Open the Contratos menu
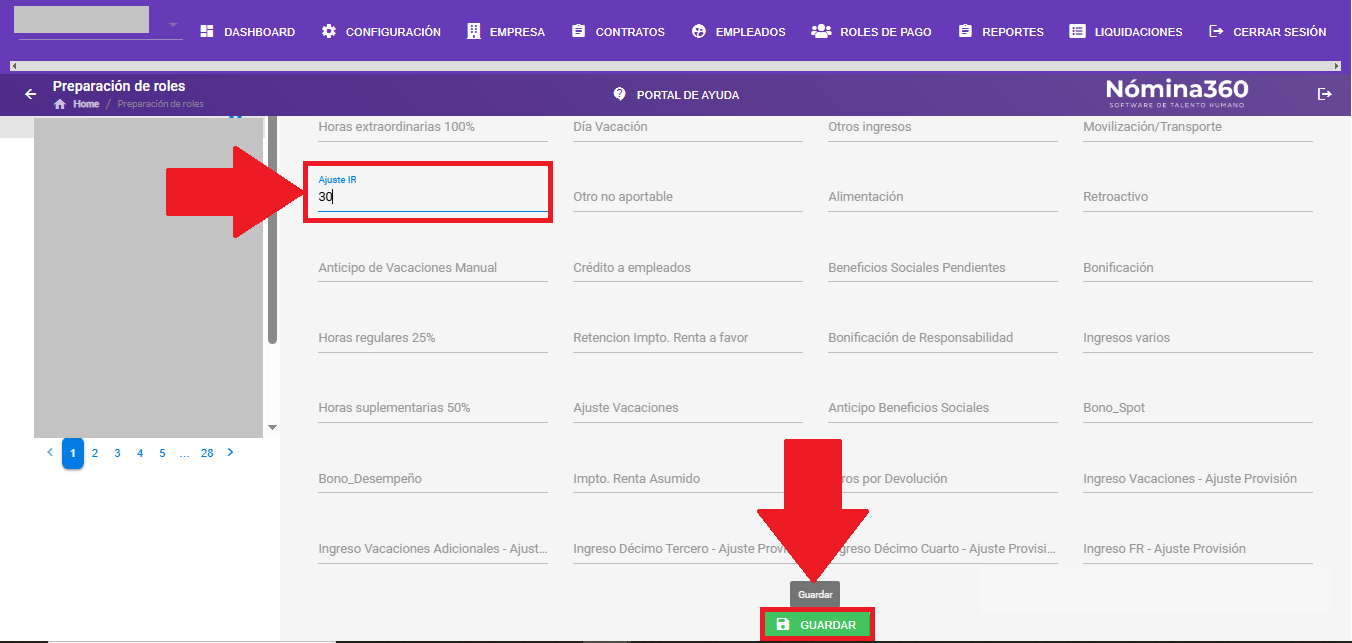Screen dimensions: 1352x643 pos(618,32)
